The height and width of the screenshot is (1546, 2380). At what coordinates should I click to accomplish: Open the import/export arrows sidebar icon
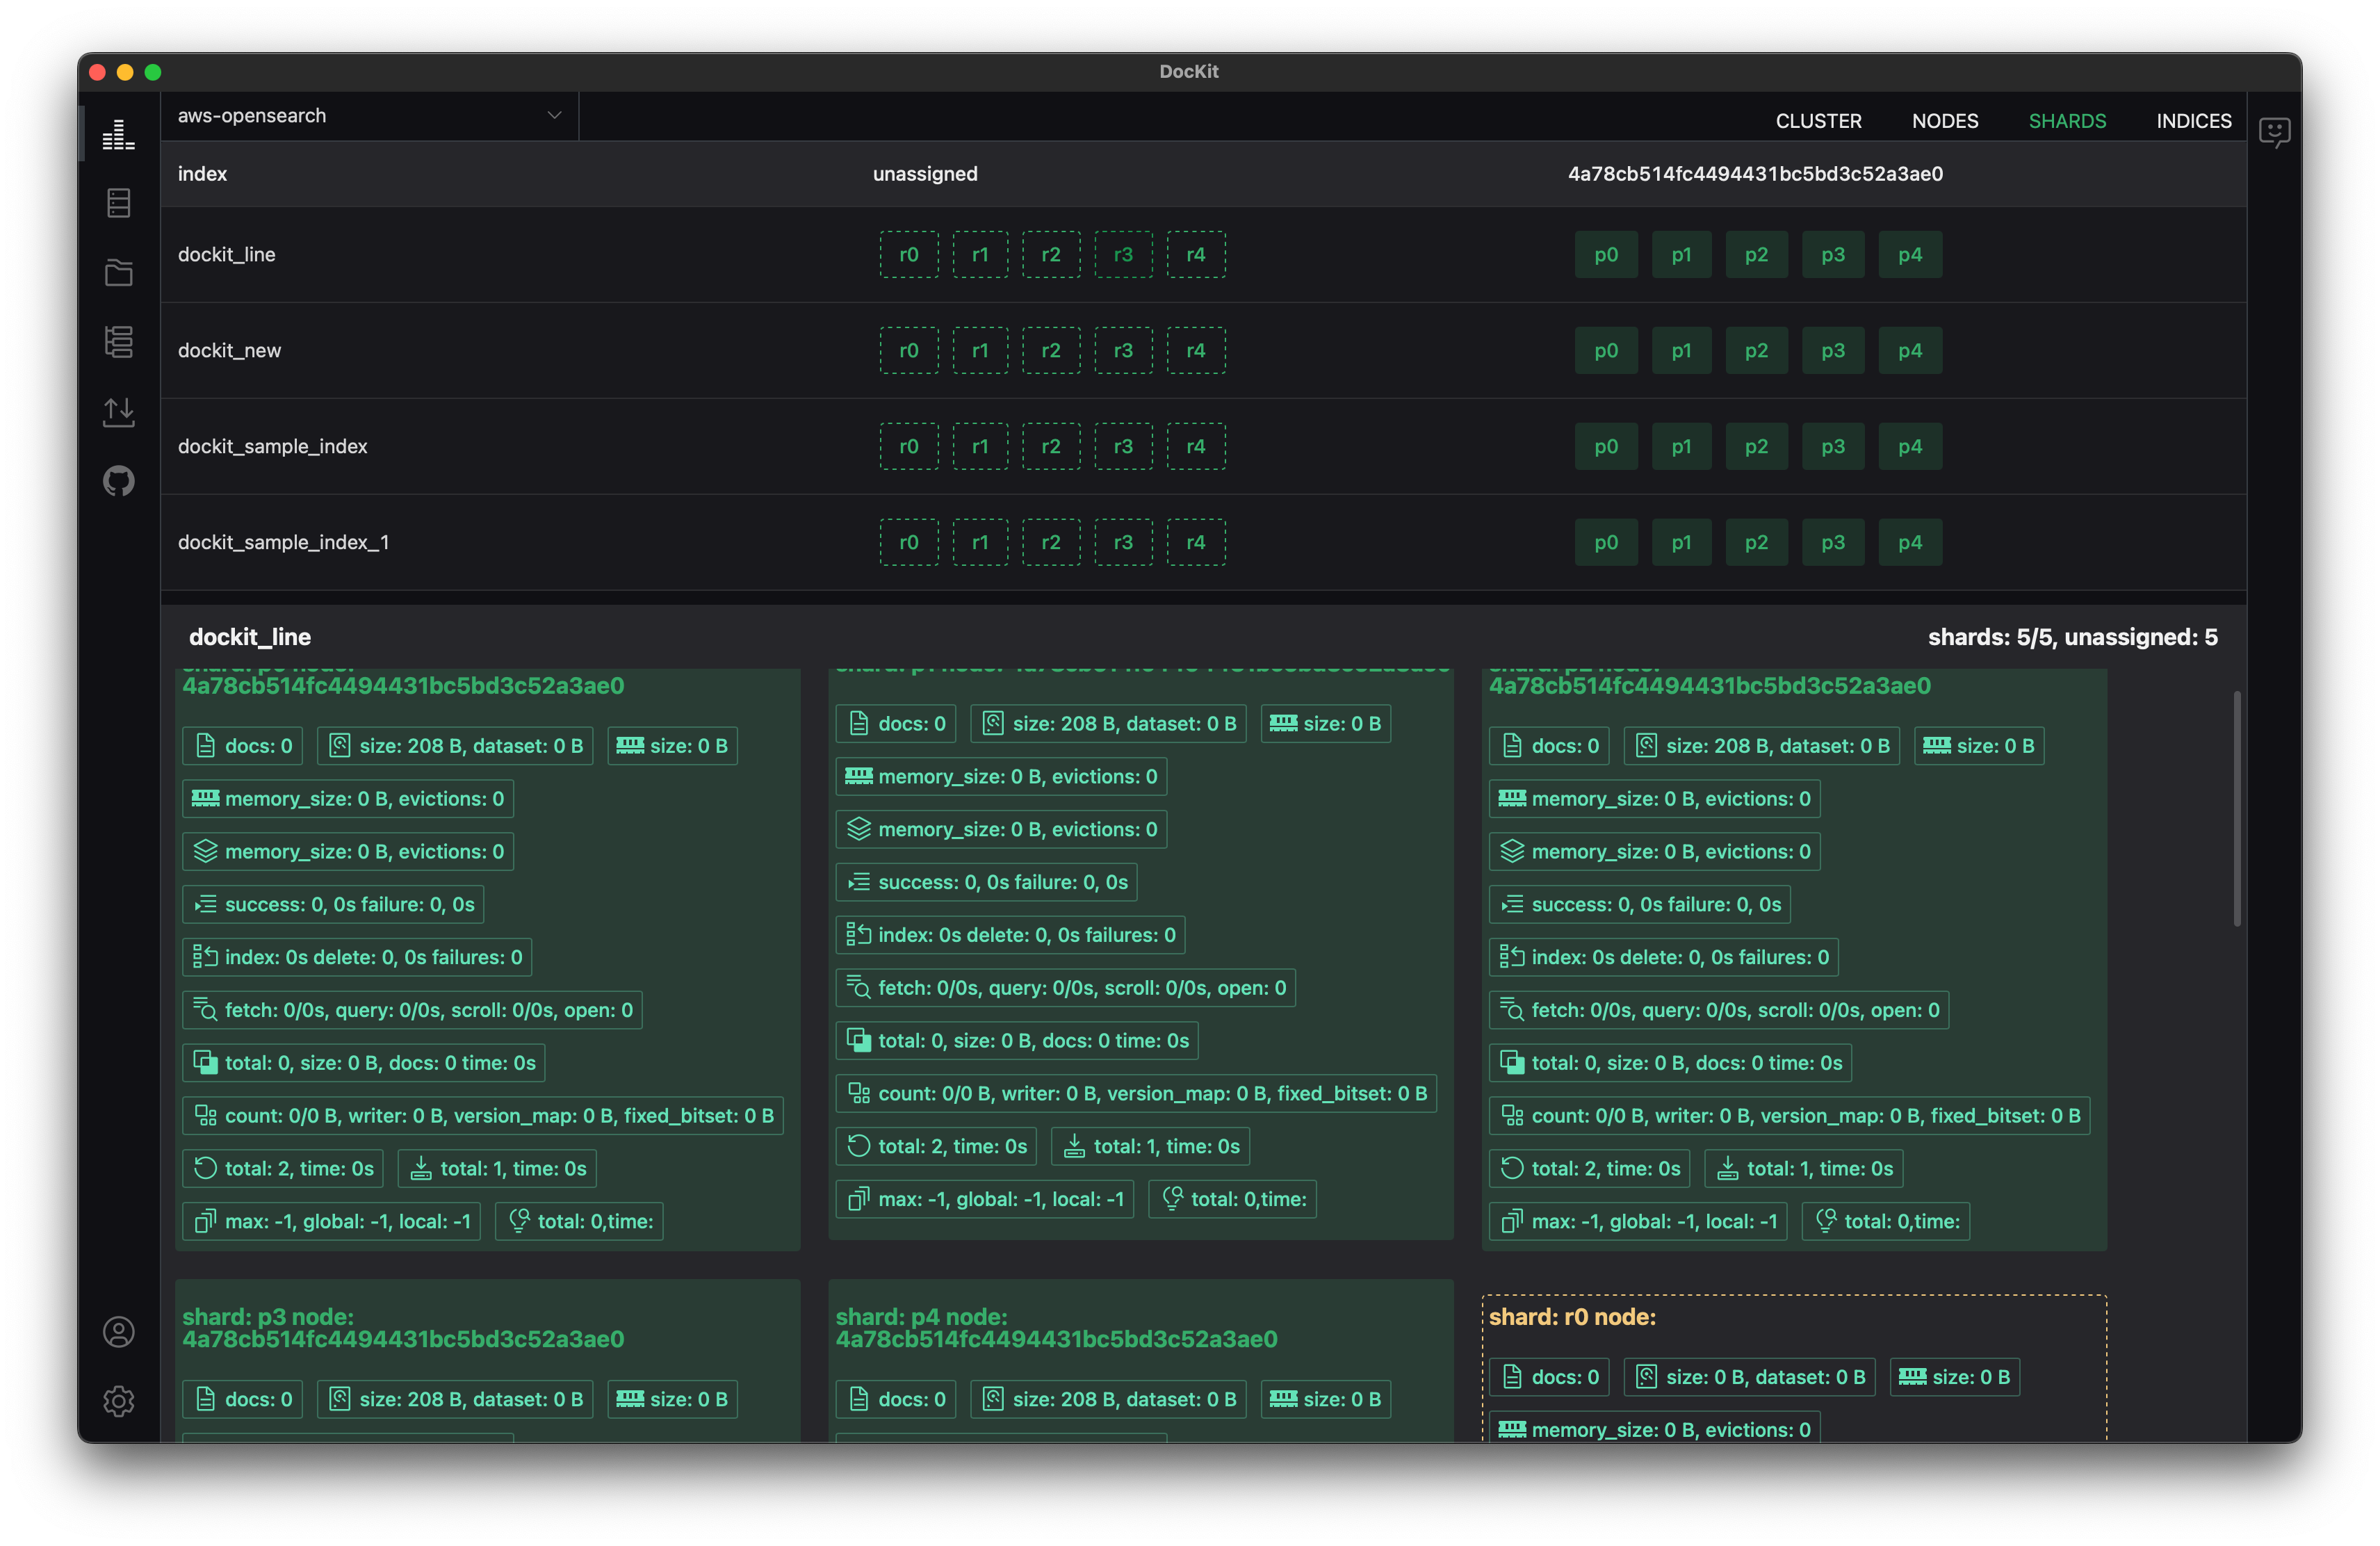[118, 411]
